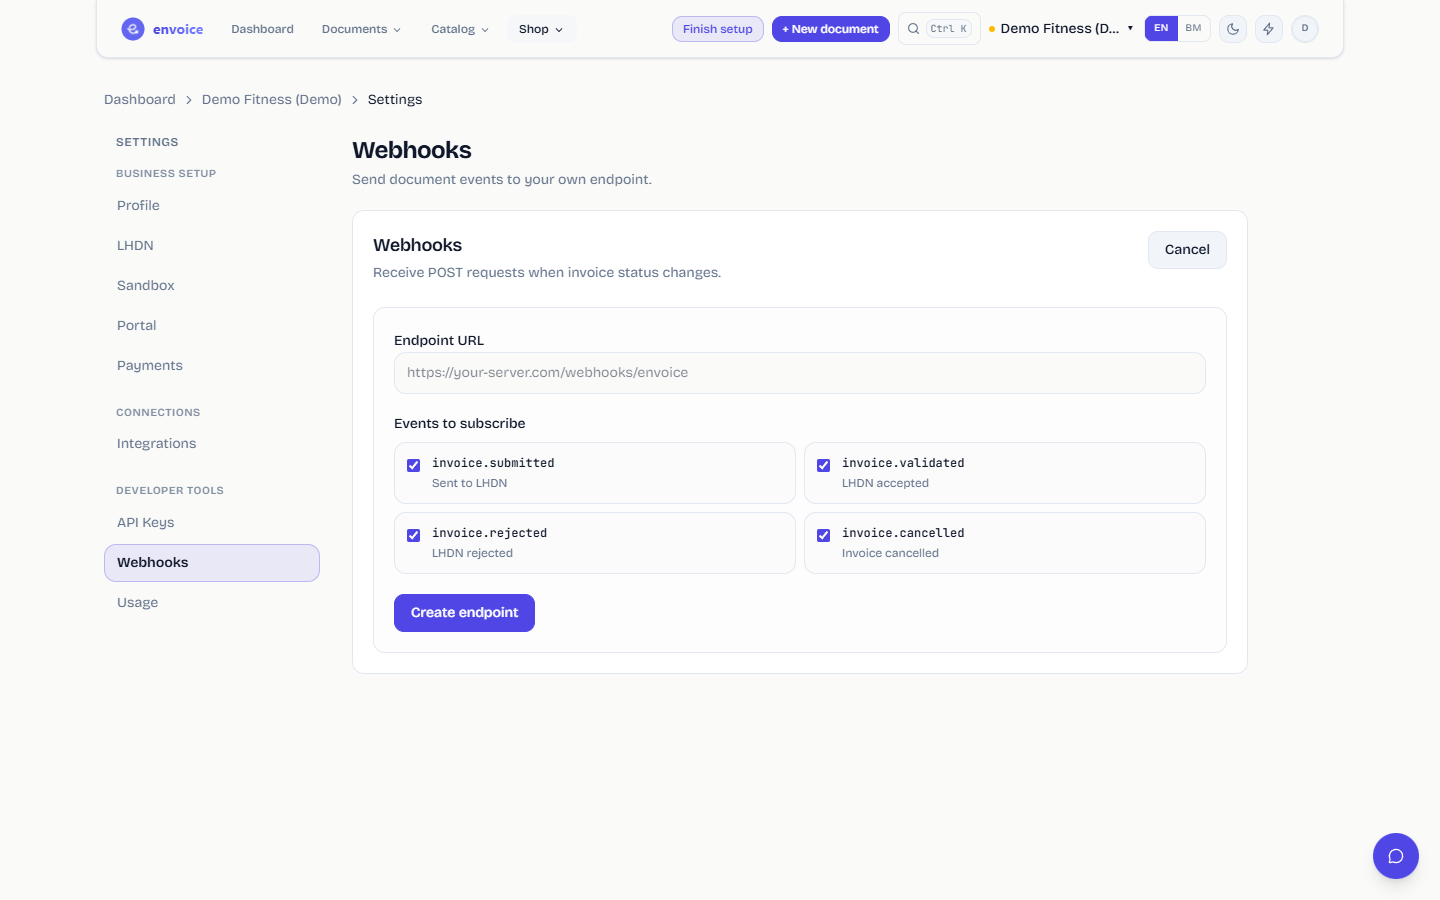Click the Create endpoint button
This screenshot has height=900, width=1440.
coord(464,613)
